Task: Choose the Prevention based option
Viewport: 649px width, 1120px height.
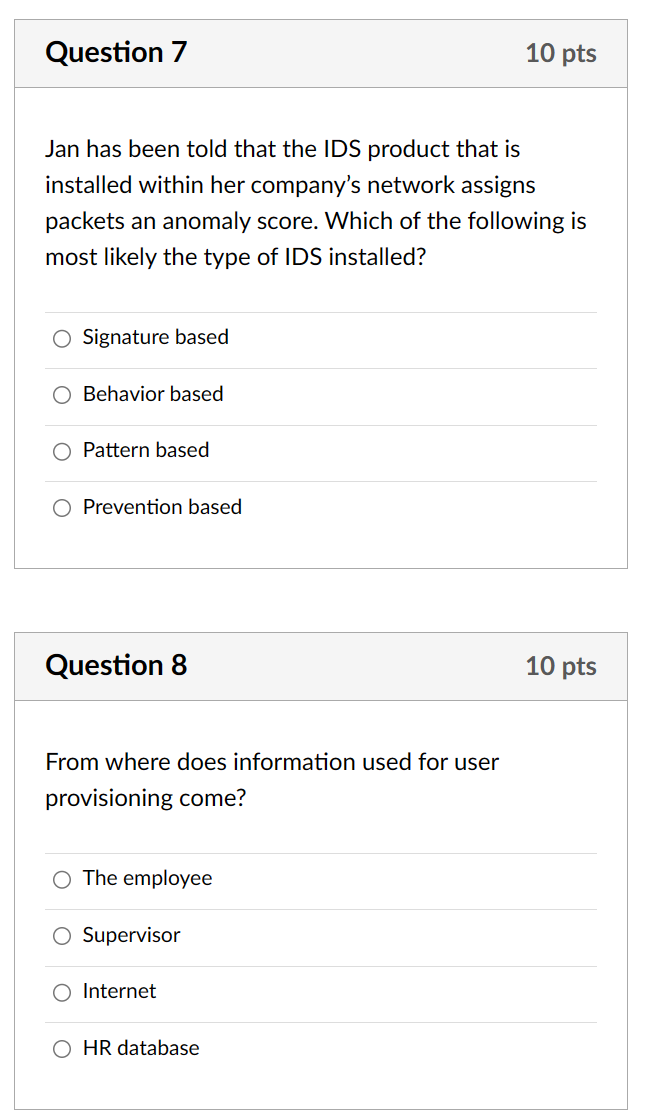Action: (61, 508)
